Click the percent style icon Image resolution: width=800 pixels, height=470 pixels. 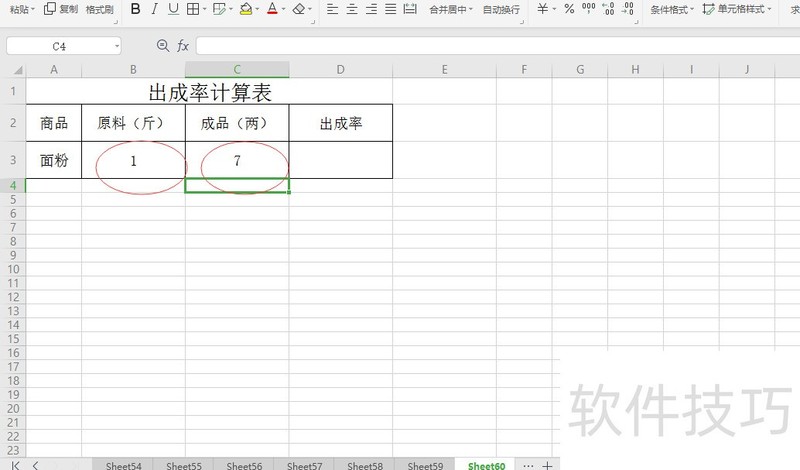(569, 9)
